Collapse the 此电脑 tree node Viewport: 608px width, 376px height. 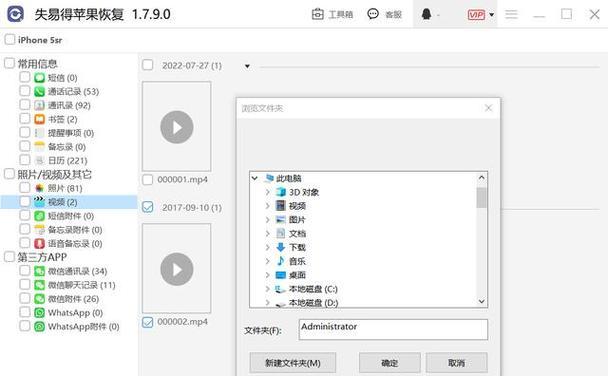(254, 178)
